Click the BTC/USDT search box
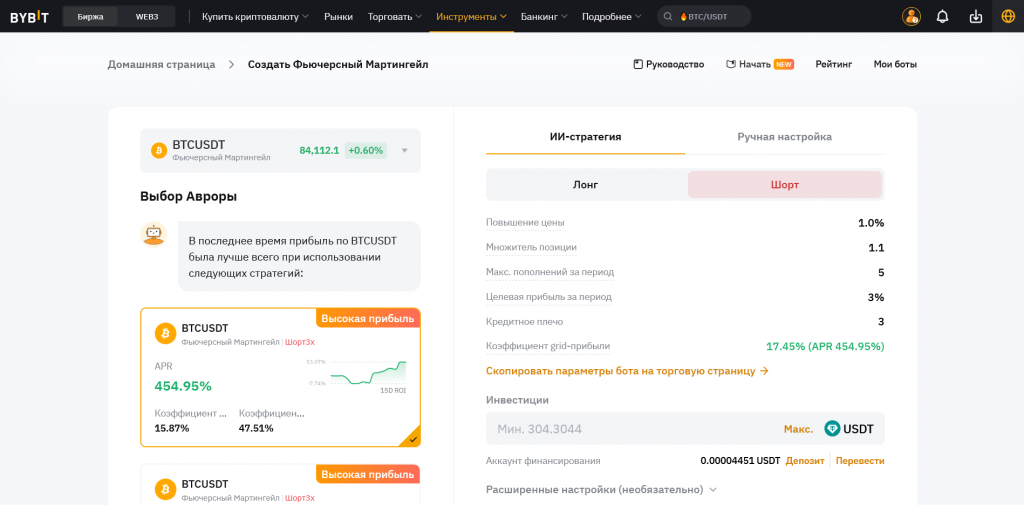 (704, 16)
